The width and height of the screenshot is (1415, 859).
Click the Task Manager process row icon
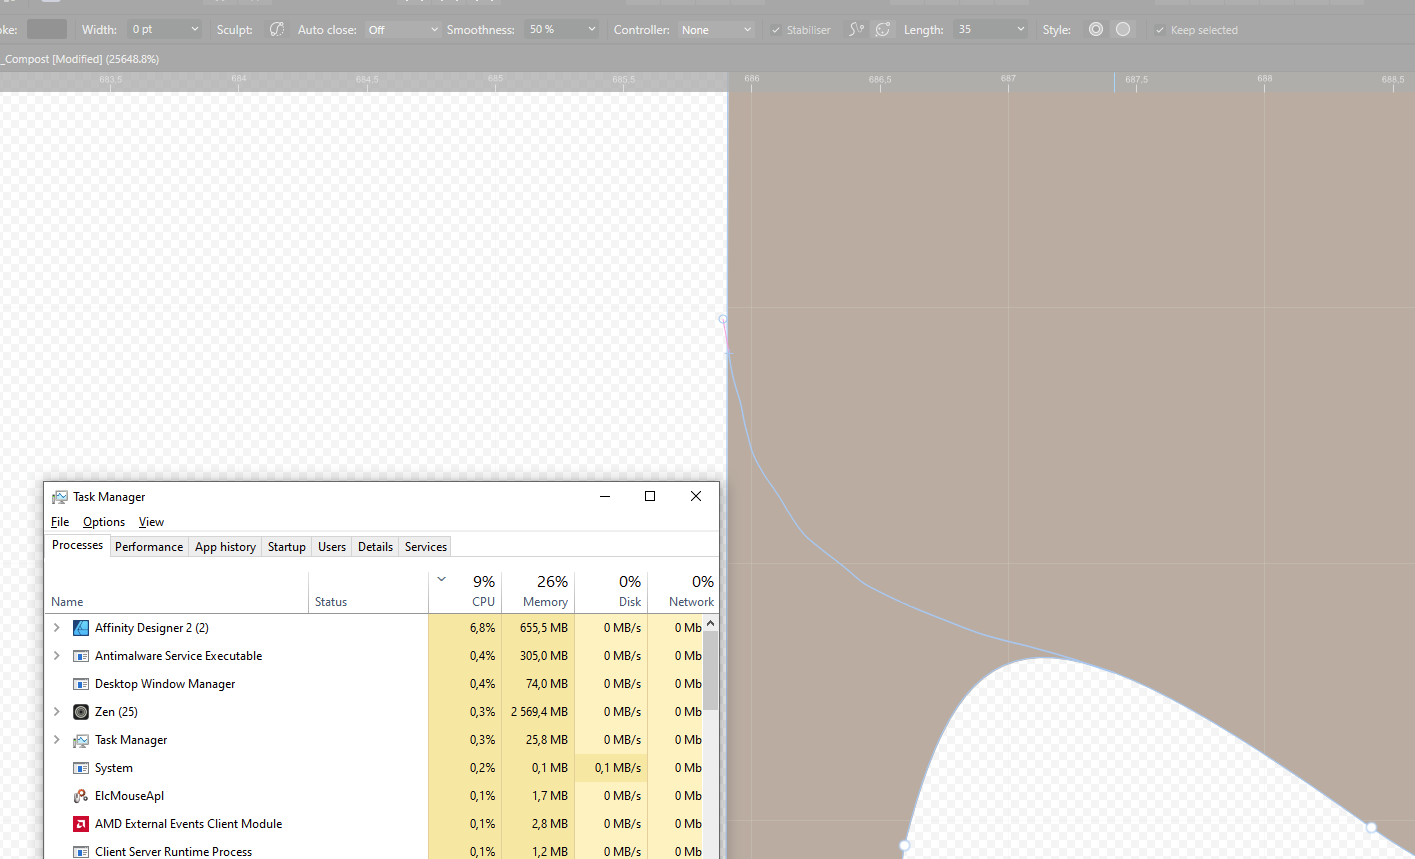click(x=81, y=740)
